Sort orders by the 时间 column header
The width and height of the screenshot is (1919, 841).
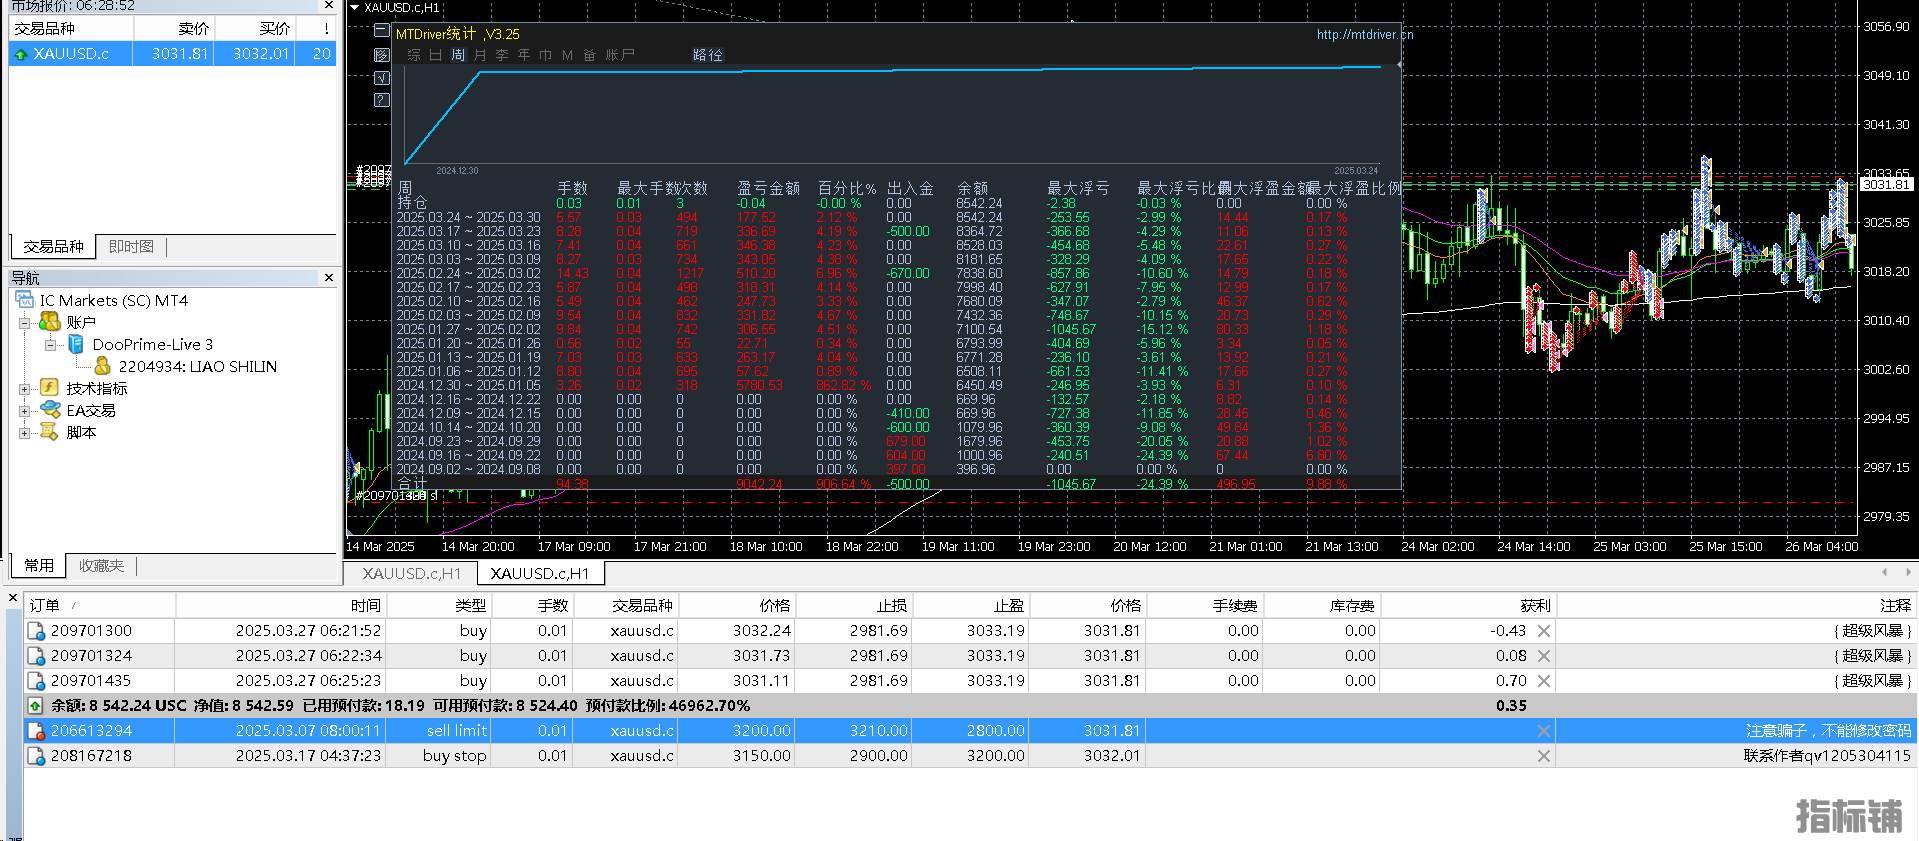pyautogui.click(x=281, y=605)
